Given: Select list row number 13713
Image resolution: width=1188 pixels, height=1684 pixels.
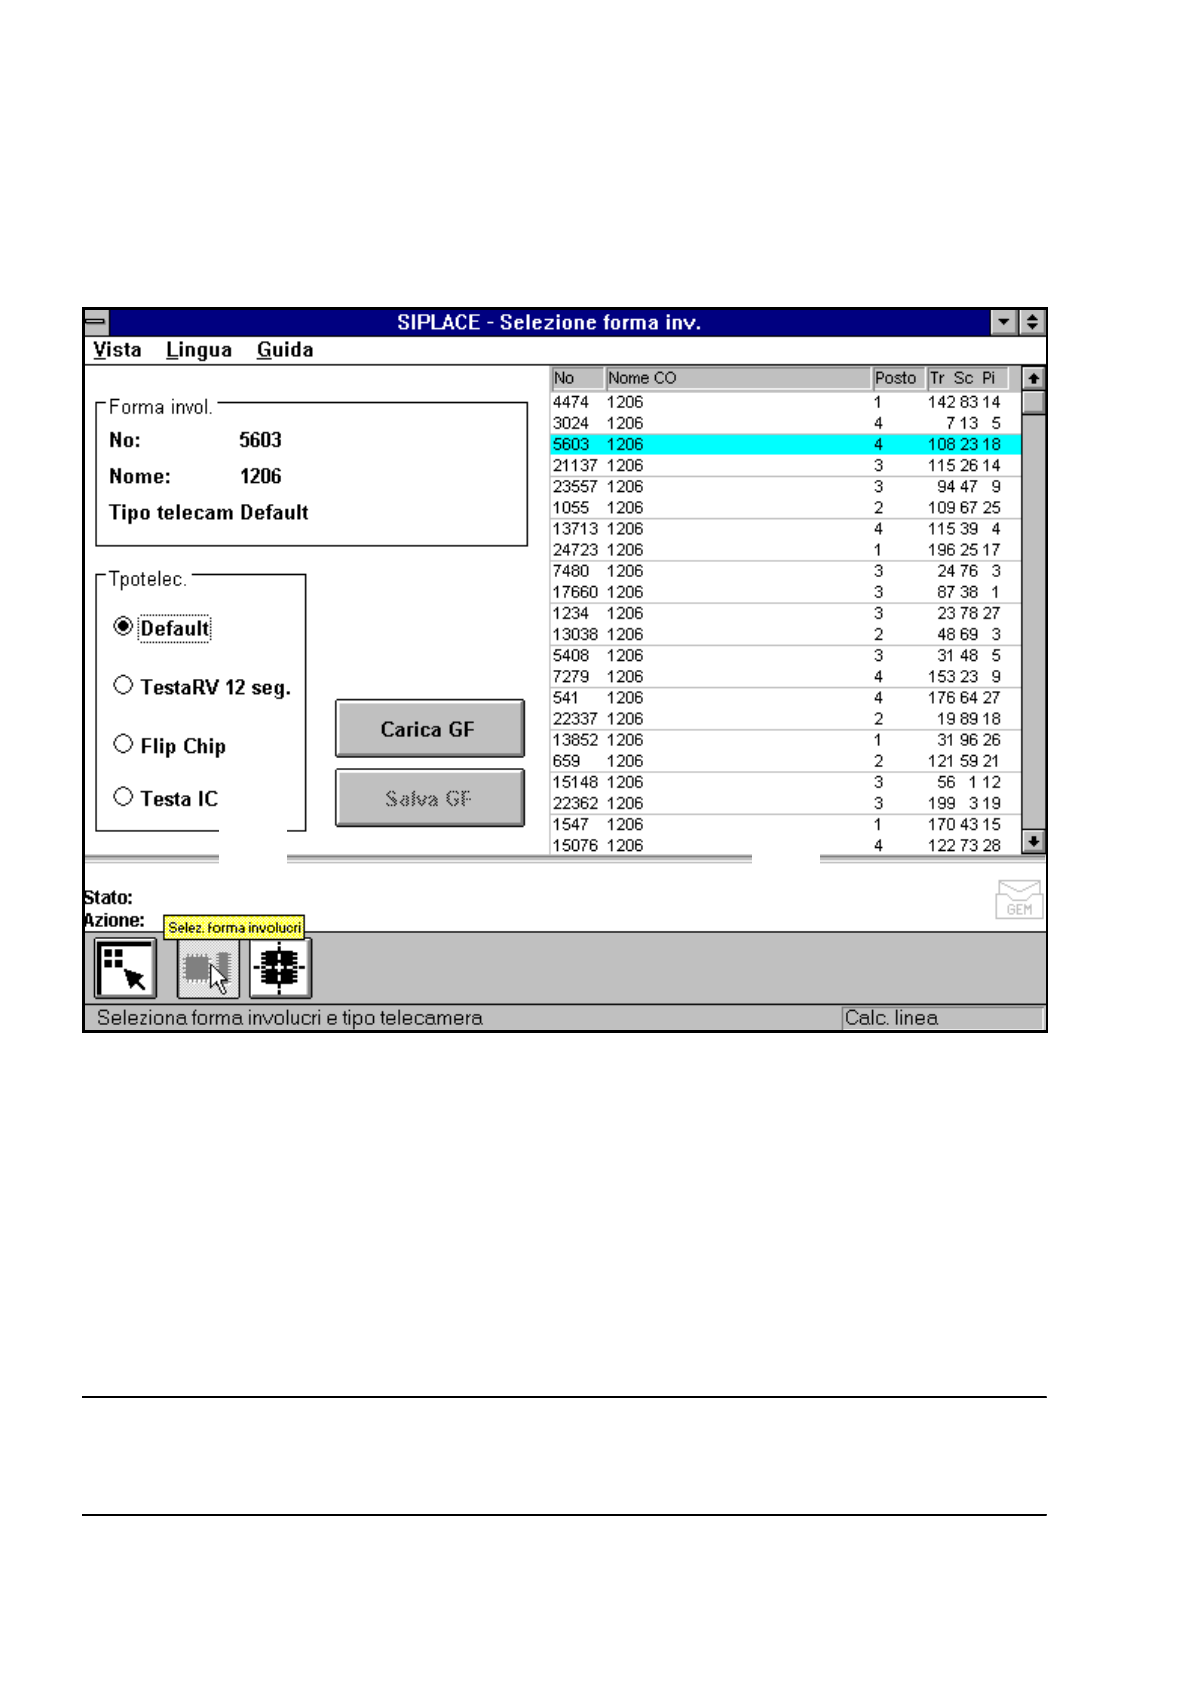Looking at the screenshot, I should click(x=785, y=528).
